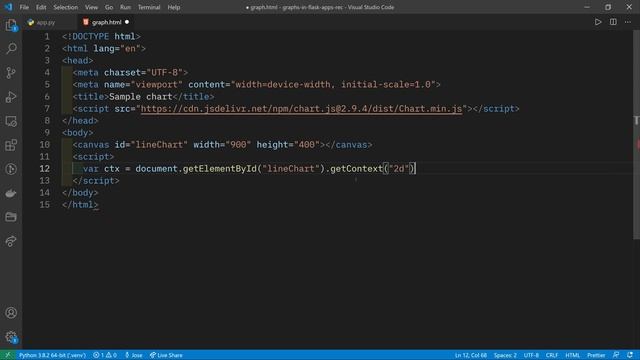Click line number 12 in gutter
This screenshot has width=640, height=360.
44,169
